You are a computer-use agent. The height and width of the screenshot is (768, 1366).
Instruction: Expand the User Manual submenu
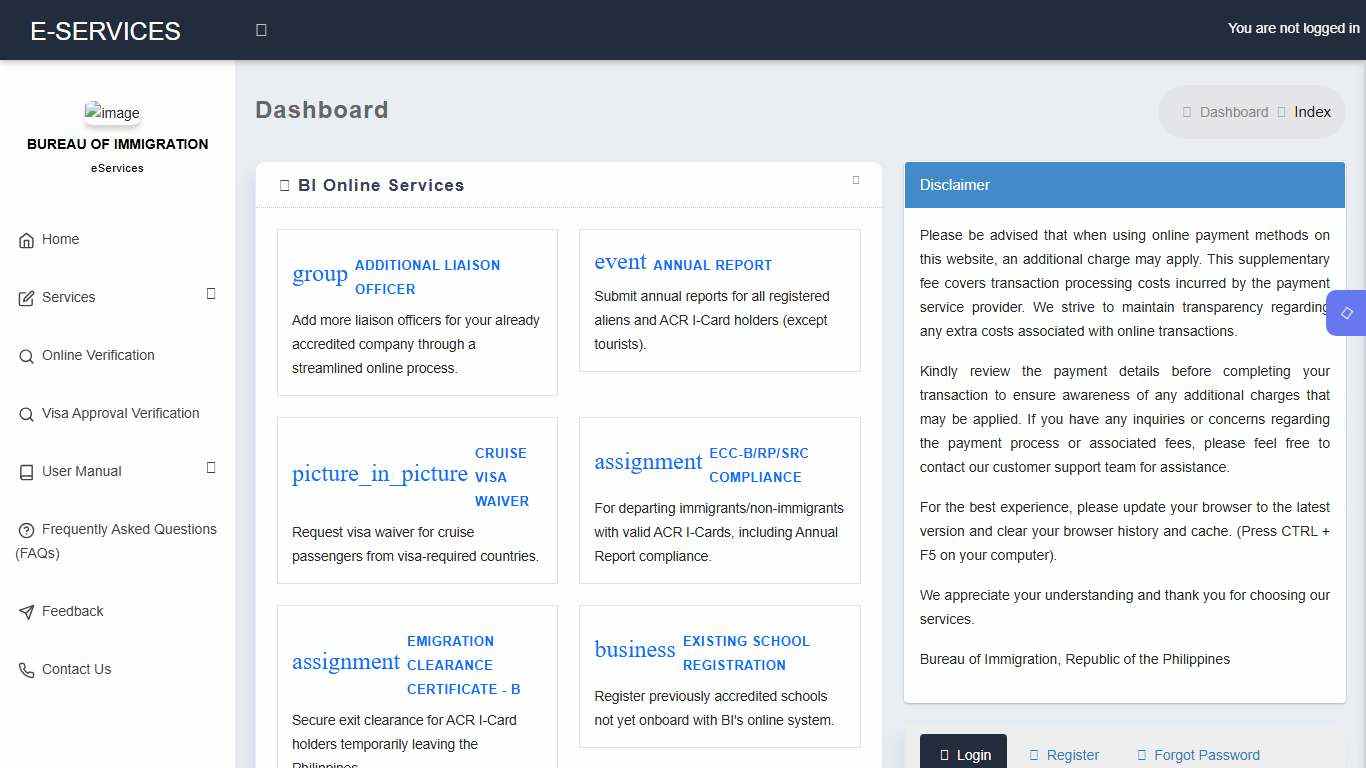(211, 468)
